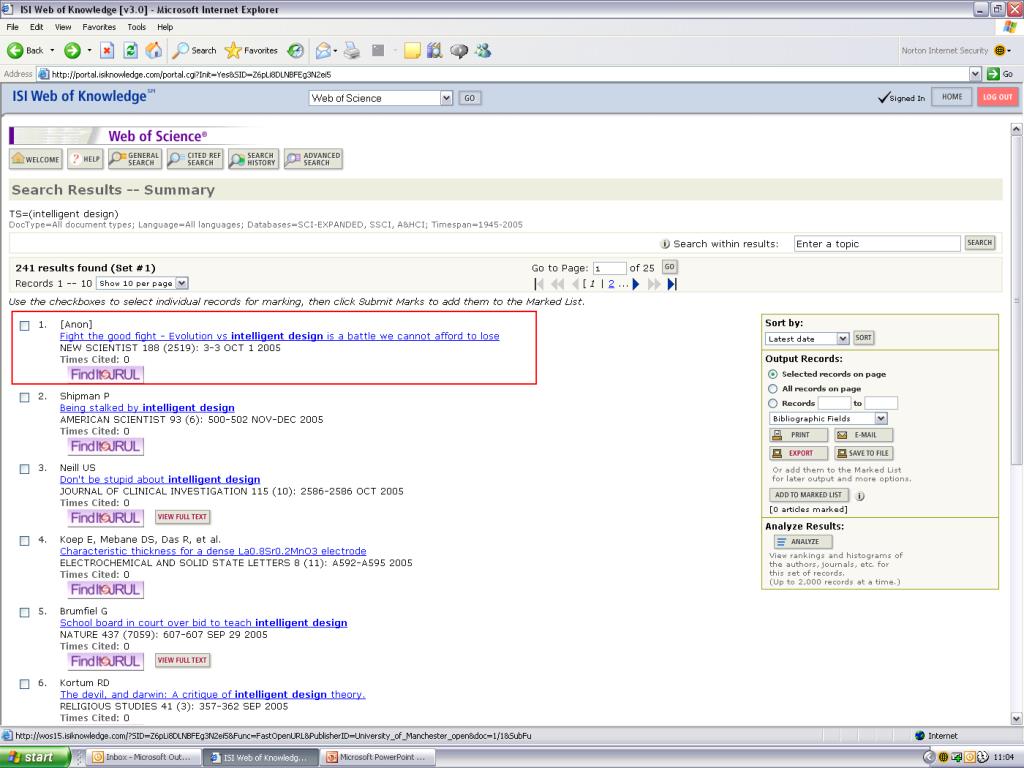Viewport: 1024px width, 768px height.
Task: Click the scrollbar down arrow on the page
Action: (1016, 718)
